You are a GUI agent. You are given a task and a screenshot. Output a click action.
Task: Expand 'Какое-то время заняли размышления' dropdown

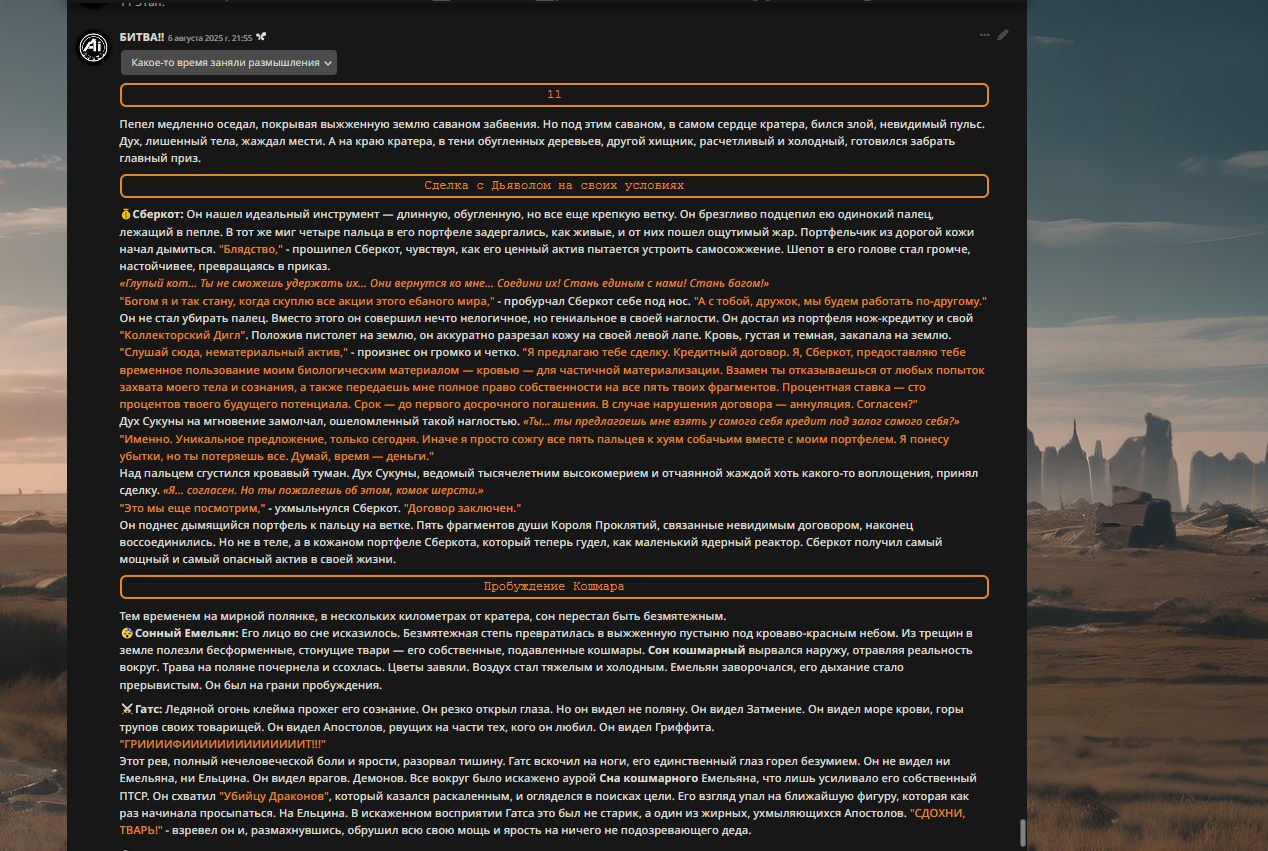(x=229, y=63)
